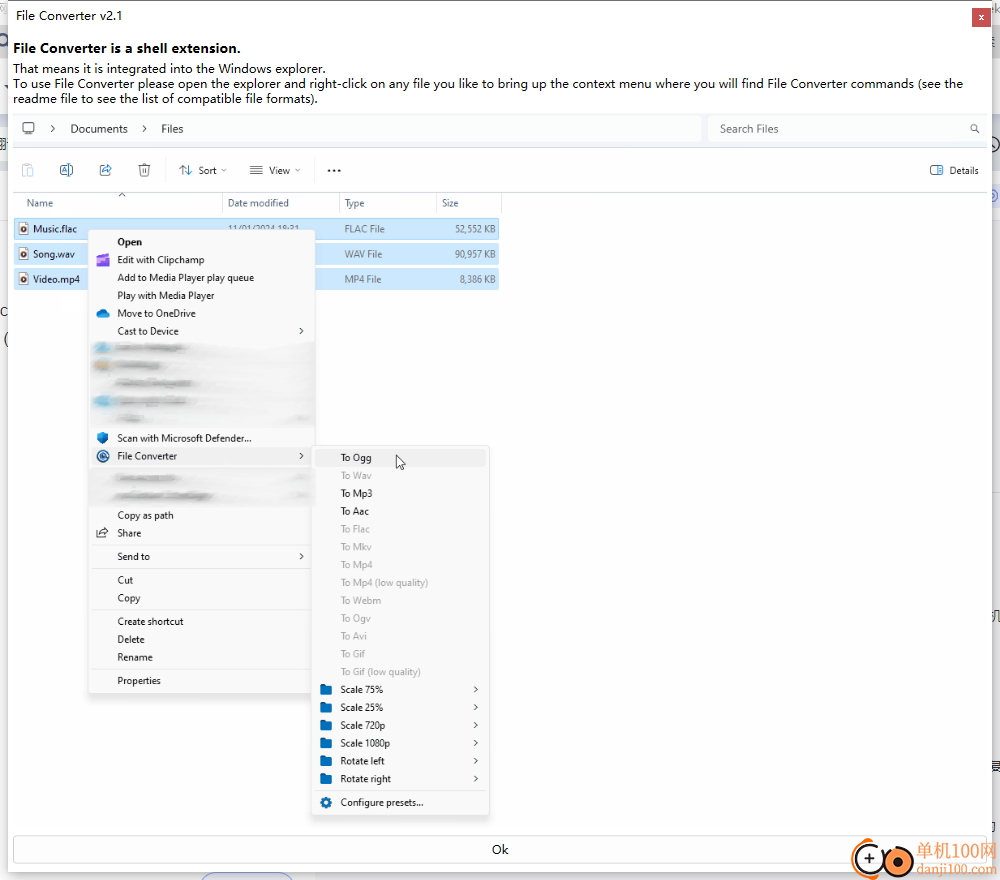Viewport: 1000px width, 880px height.
Task: Click the Share arrow icon in the context menu
Action: click(102, 533)
